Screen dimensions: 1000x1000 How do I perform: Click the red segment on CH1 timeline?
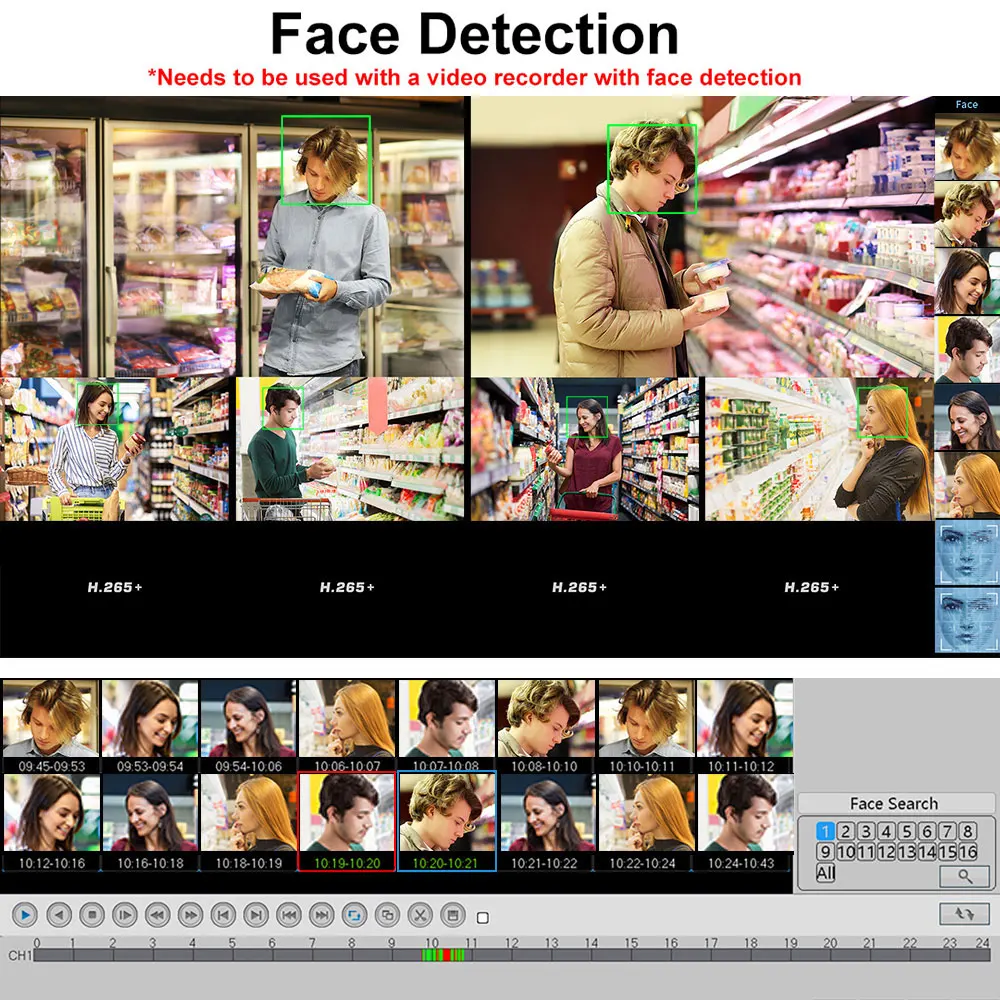tap(447, 955)
